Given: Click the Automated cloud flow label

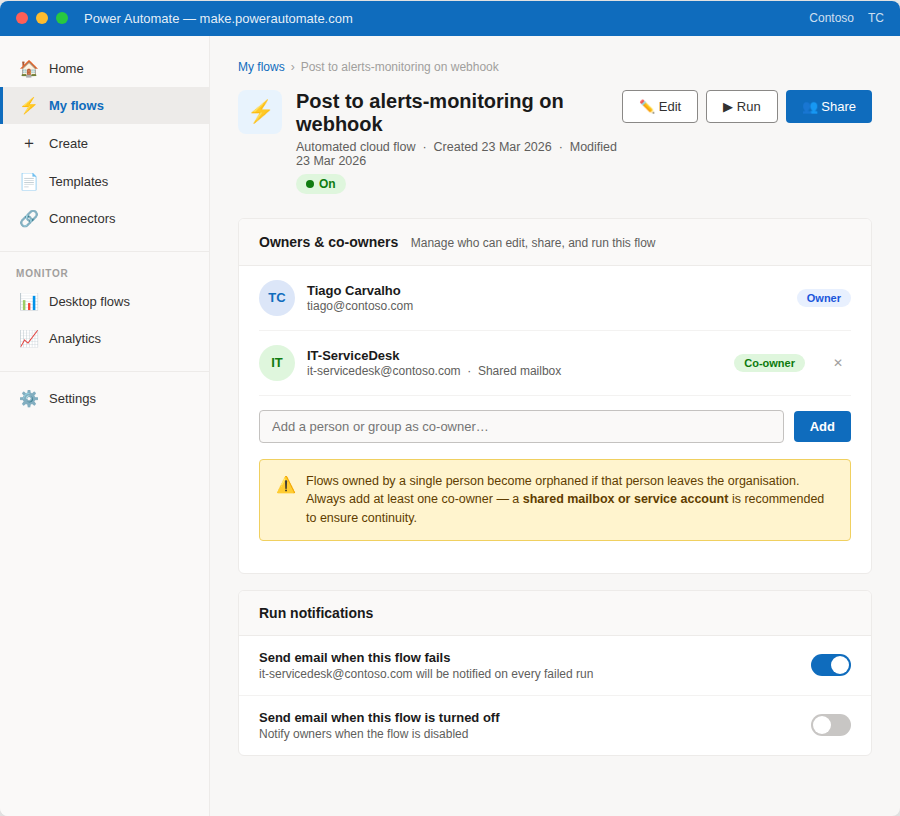Looking at the screenshot, I should tap(355, 147).
